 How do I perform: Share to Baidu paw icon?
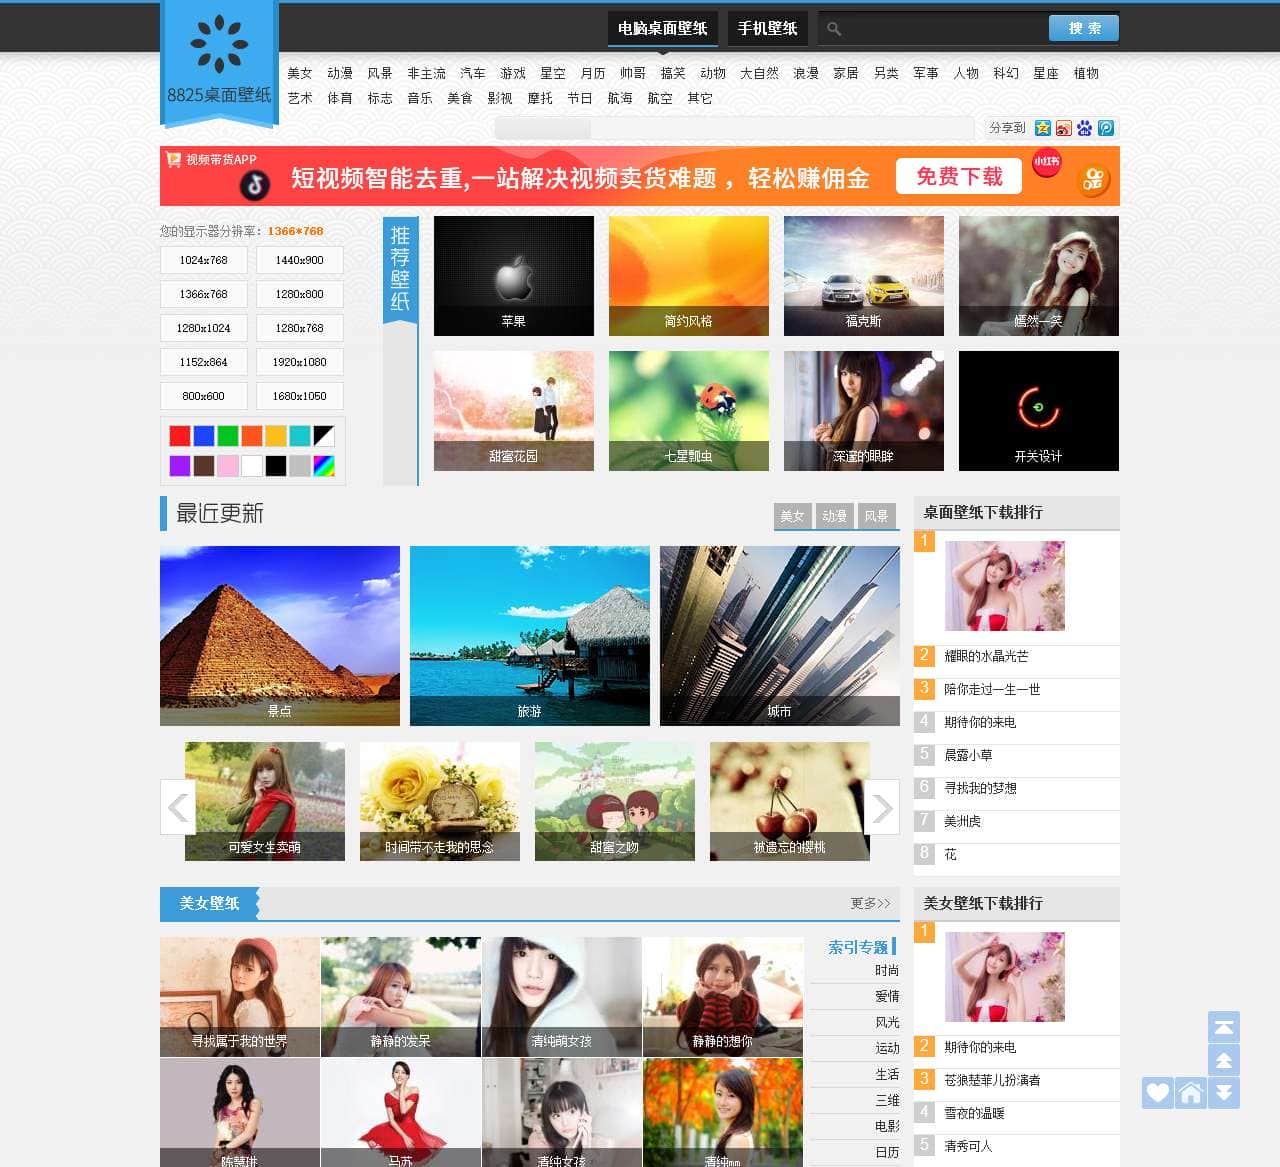tap(1085, 128)
